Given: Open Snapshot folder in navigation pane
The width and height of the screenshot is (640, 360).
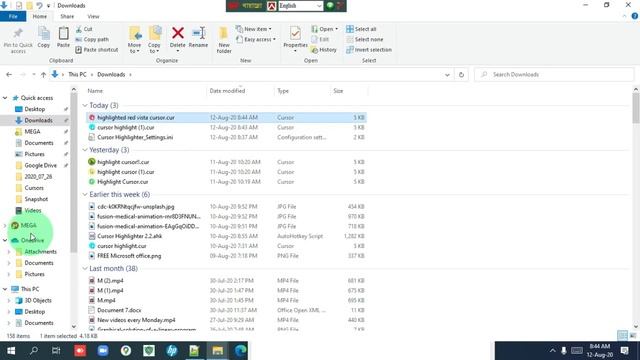Looking at the screenshot, I should click(x=36, y=199).
